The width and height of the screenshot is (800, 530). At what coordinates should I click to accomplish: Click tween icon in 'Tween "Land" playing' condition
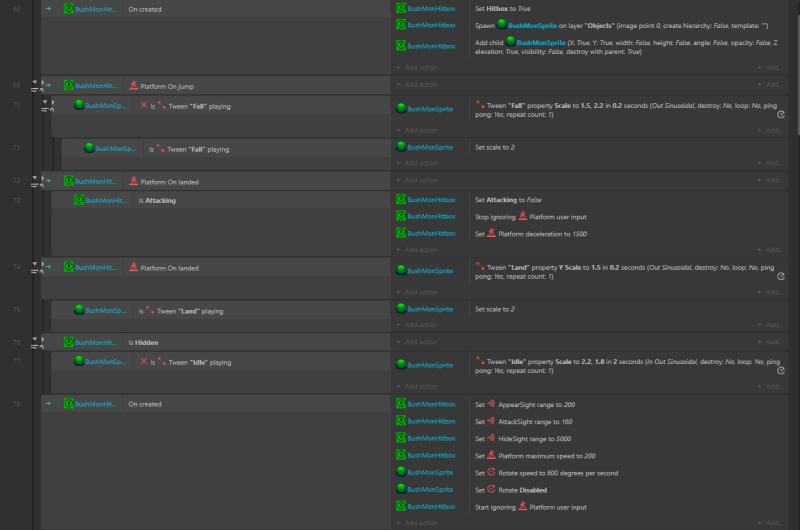coord(150,310)
